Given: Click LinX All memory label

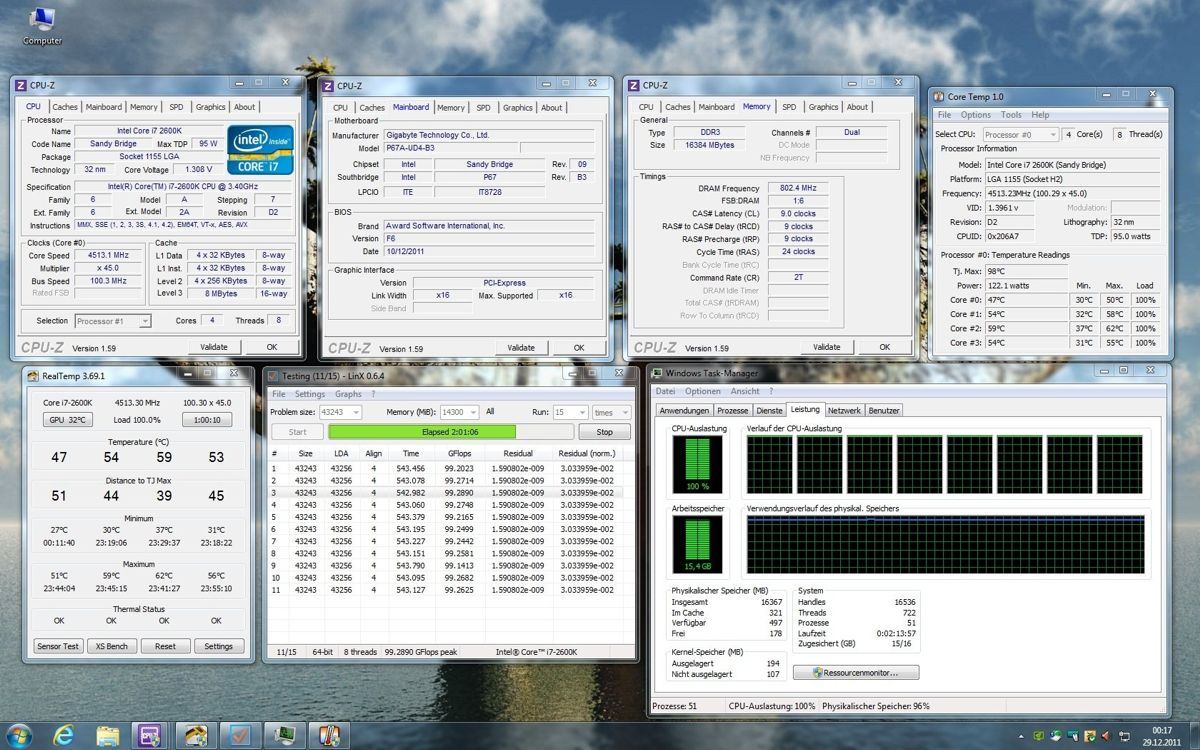Looking at the screenshot, I should click(490, 412).
